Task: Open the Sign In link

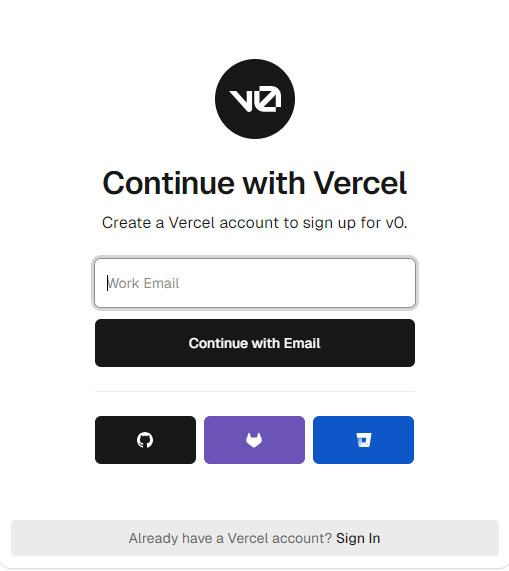Action: (x=358, y=538)
